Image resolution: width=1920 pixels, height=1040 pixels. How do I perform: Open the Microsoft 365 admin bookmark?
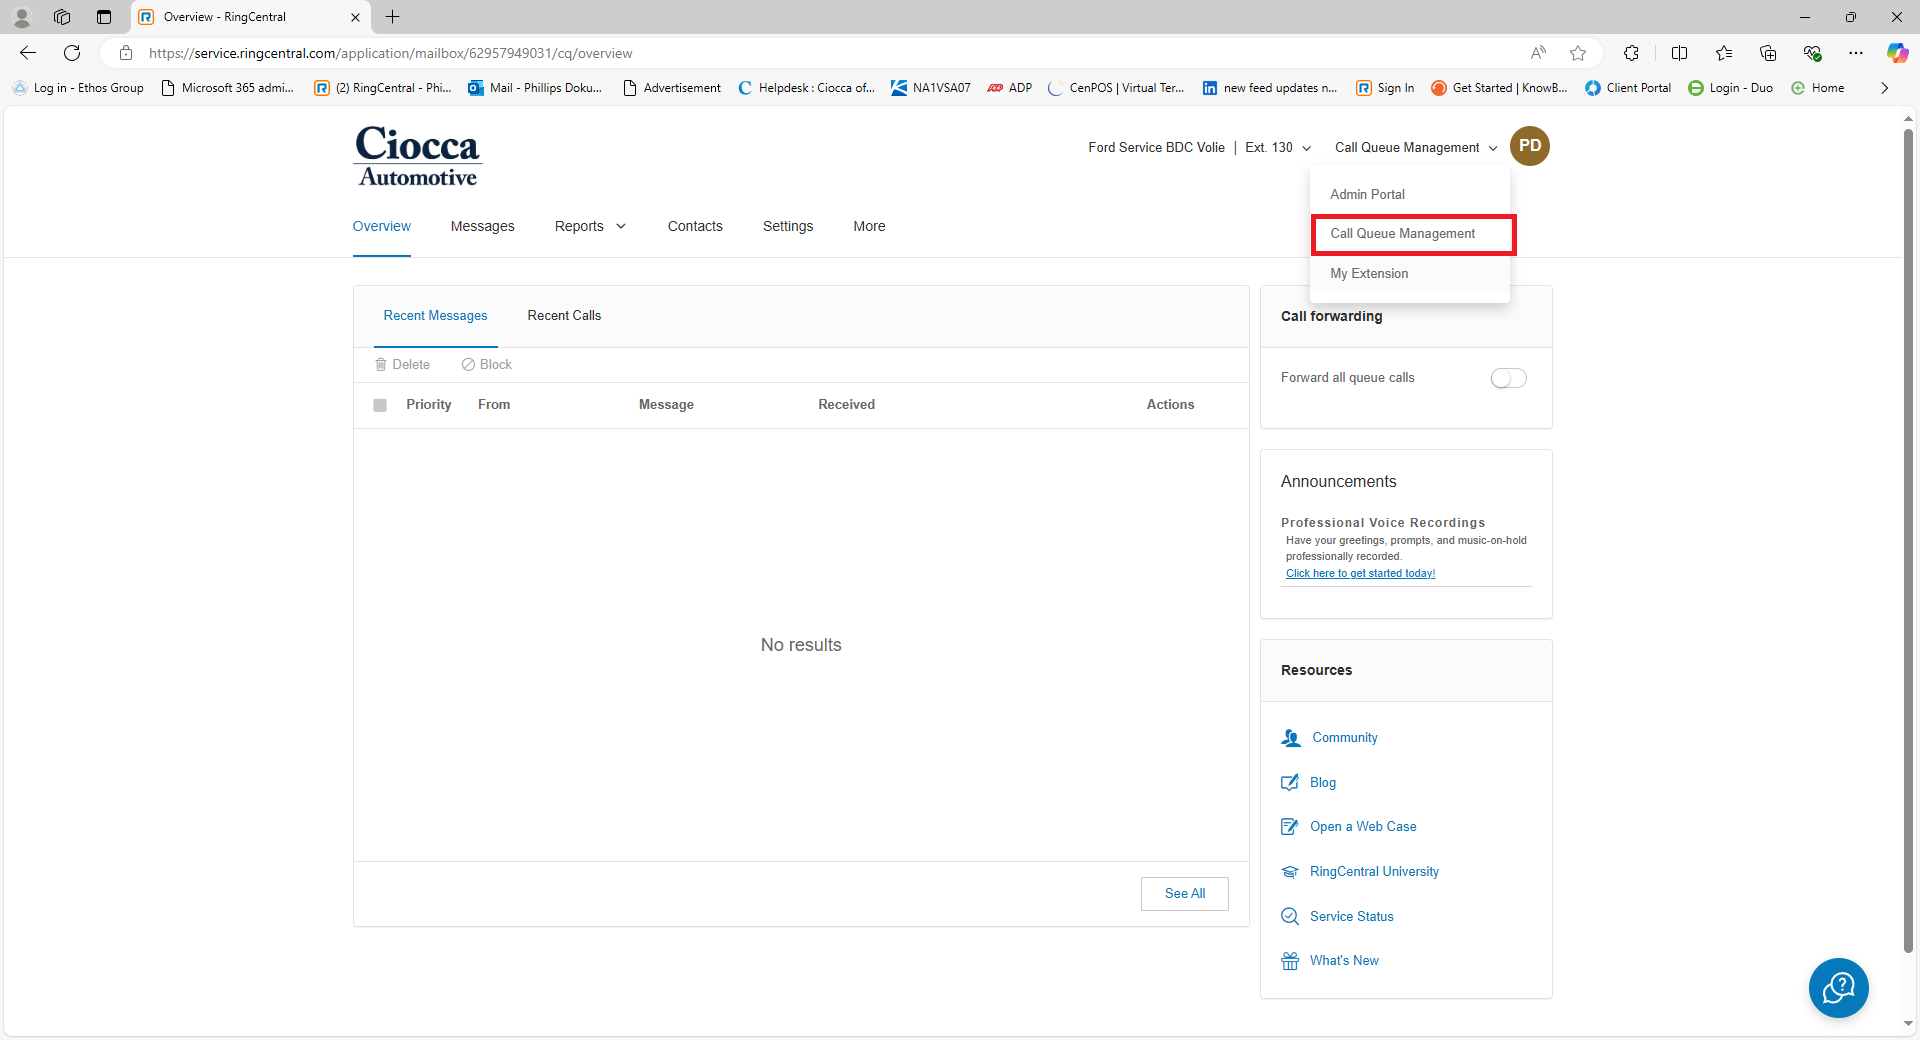[227, 88]
